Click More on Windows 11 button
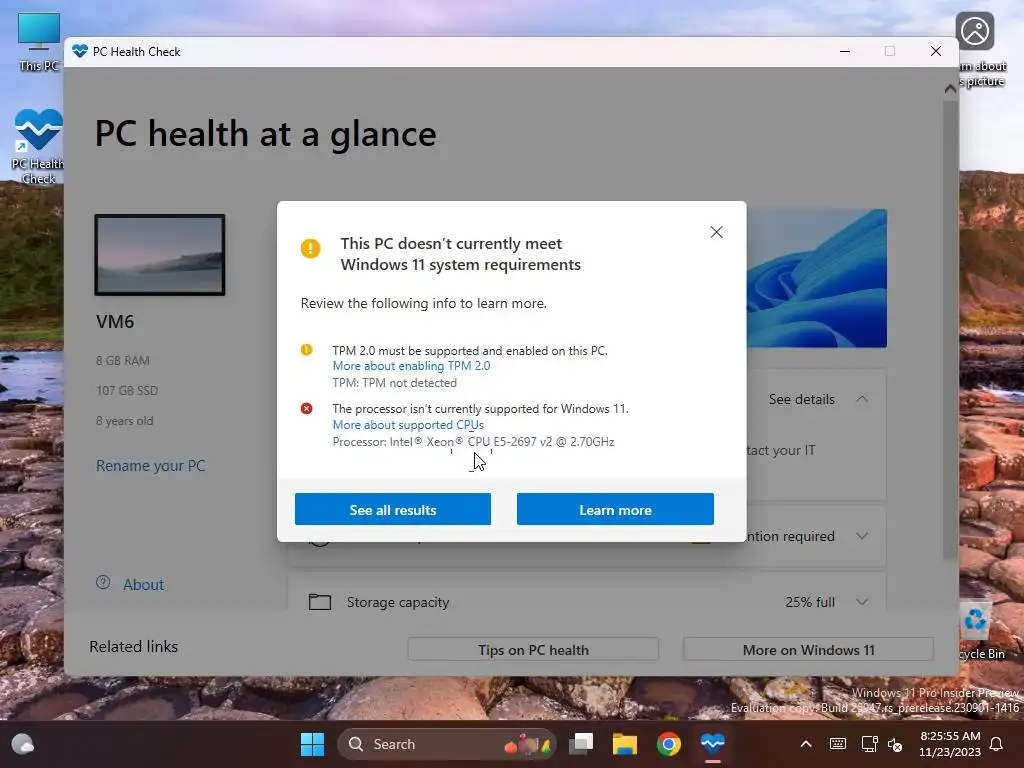Screen dimensions: 1024x768 pyautogui.click(x=808, y=650)
